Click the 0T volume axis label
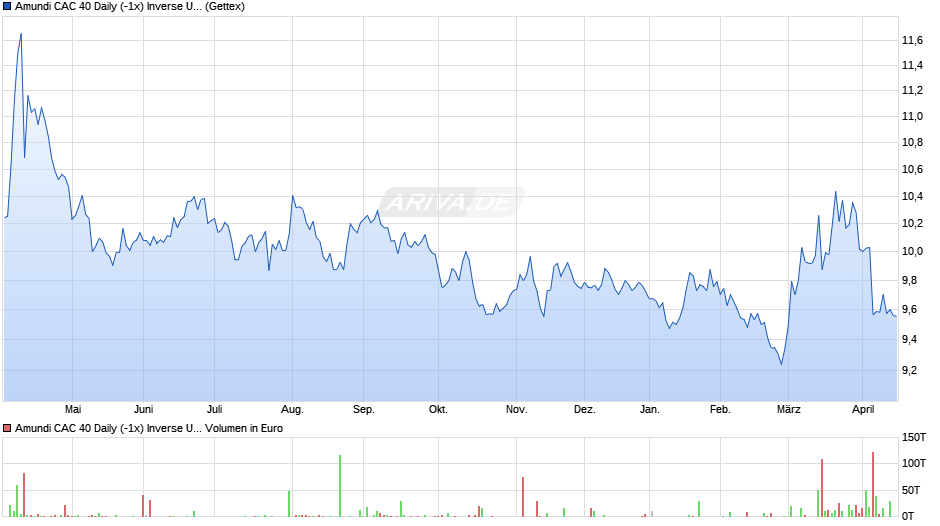940x526 pixels. pyautogui.click(x=908, y=516)
